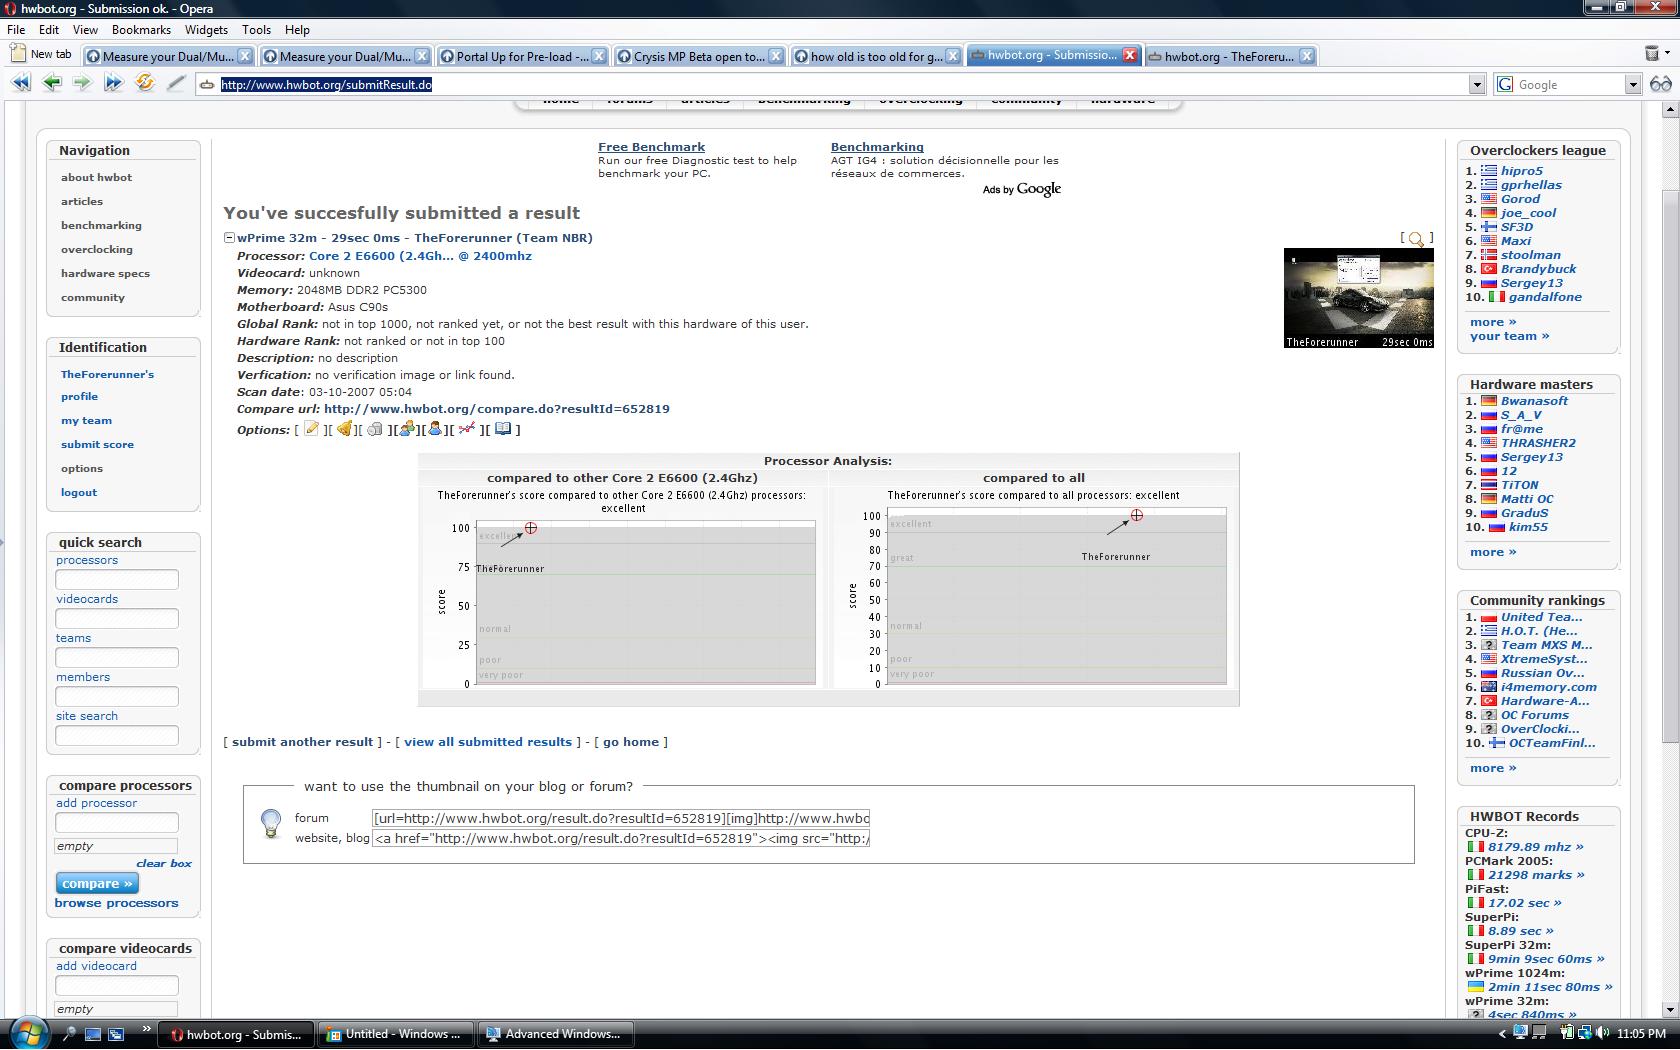1680x1050 pixels.
Task: Open a New tab
Action: point(42,54)
